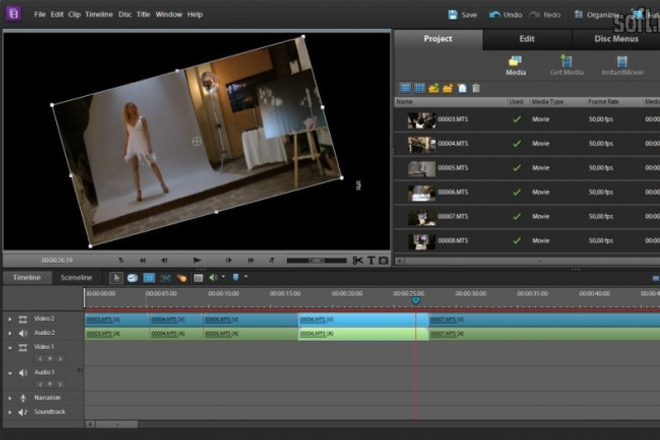Image resolution: width=660 pixels, height=440 pixels.
Task: Split clip with the scissors icon
Action: pos(357,261)
